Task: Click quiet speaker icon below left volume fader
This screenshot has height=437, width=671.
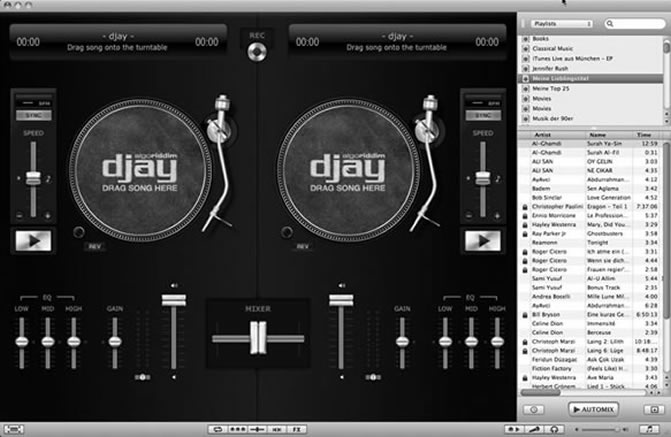Action: point(174,377)
